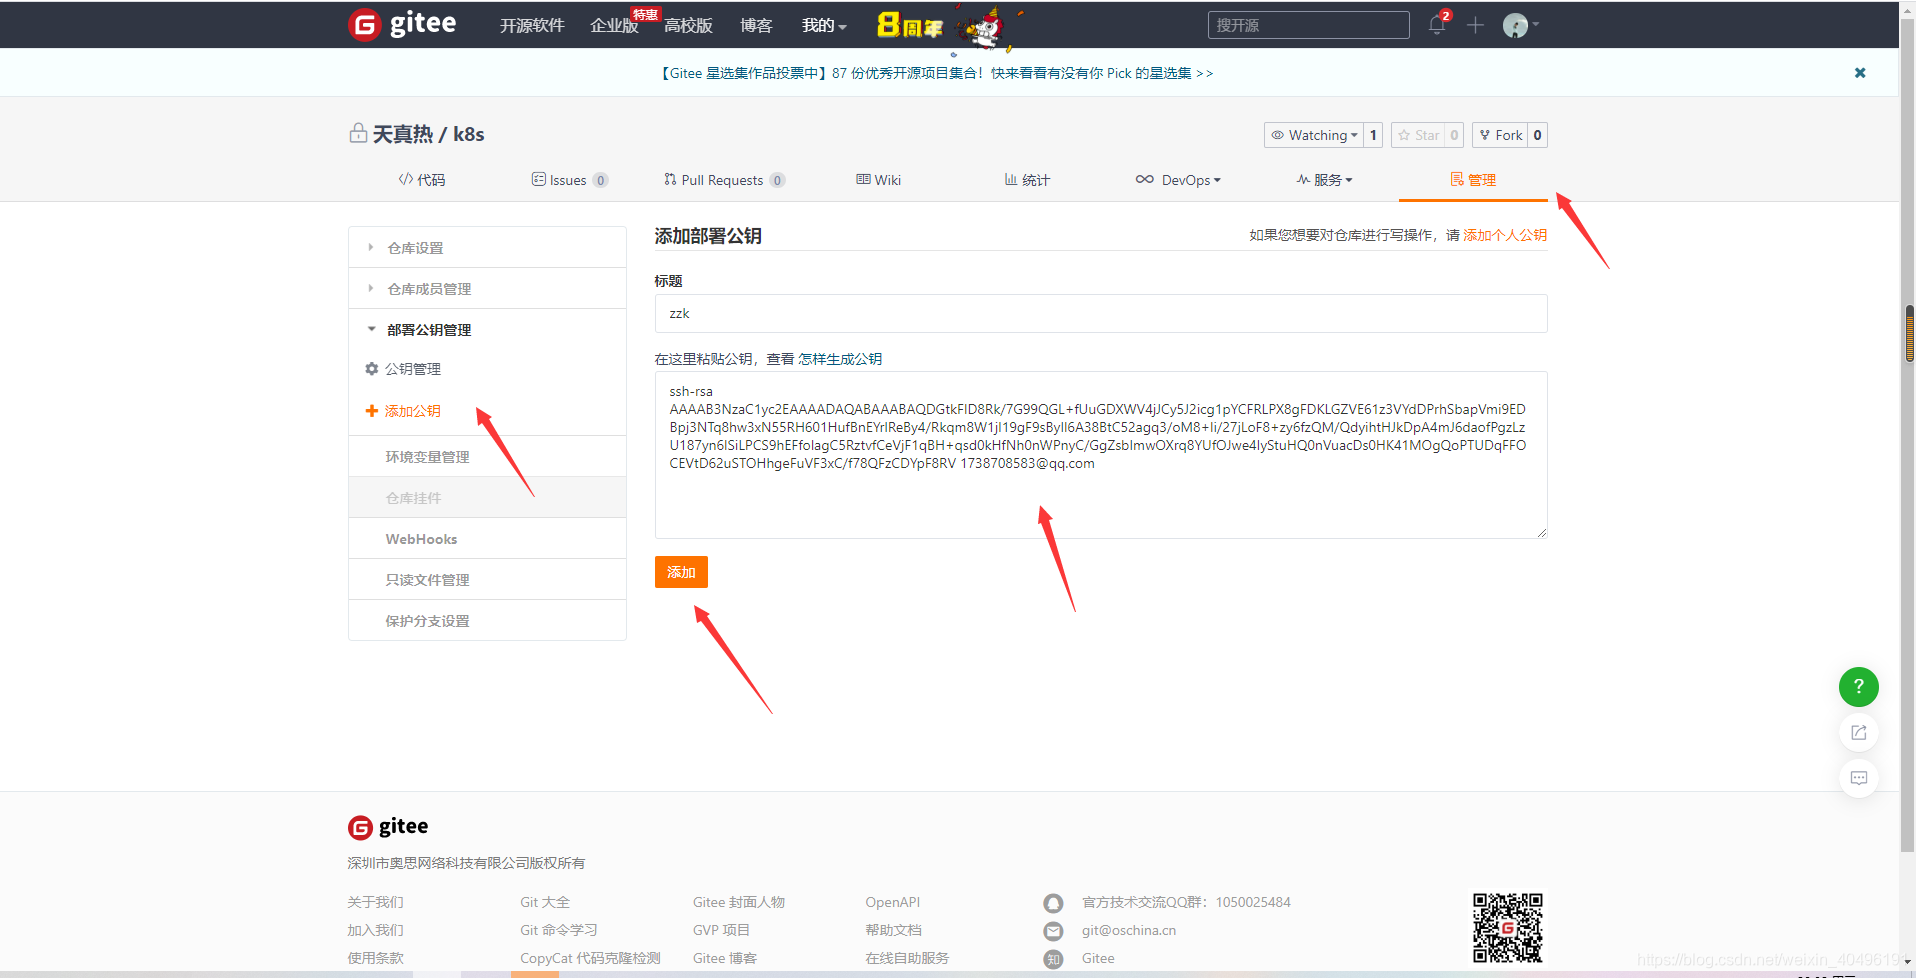Fork the repository

click(1500, 135)
